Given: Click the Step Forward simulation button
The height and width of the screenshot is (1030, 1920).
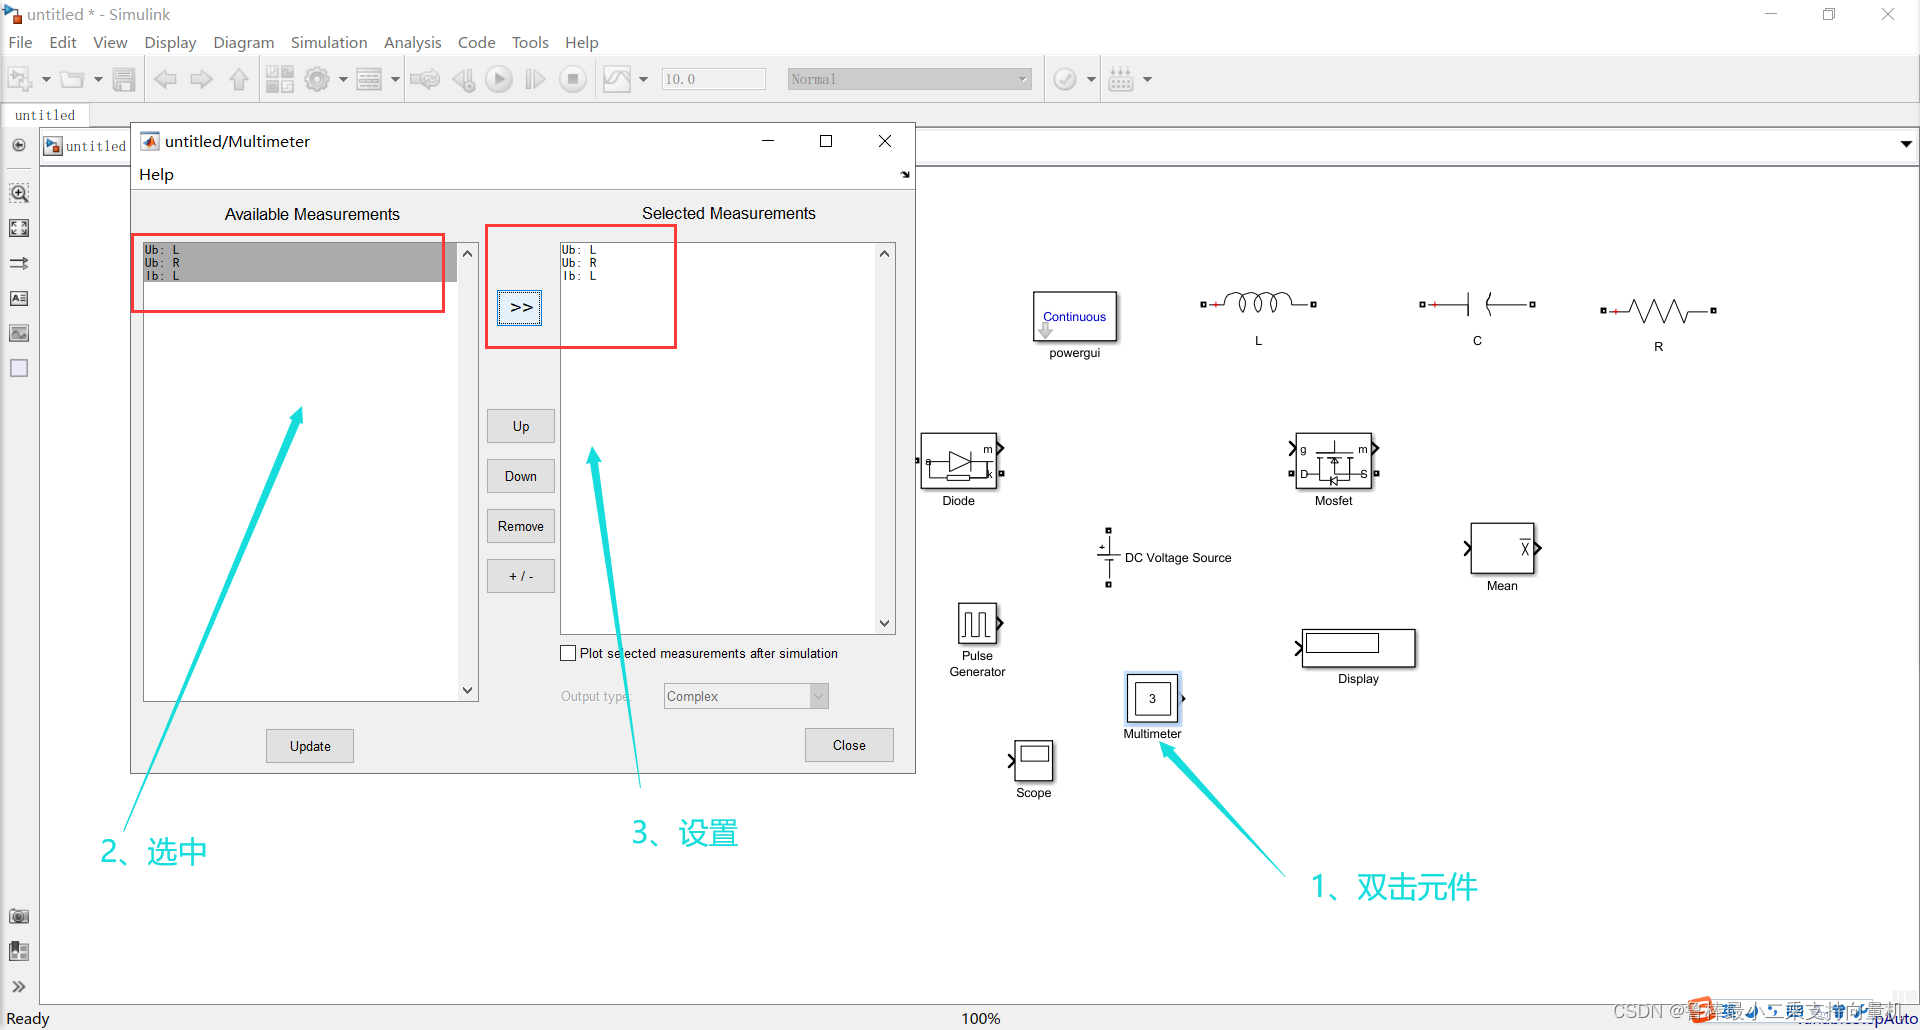Looking at the screenshot, I should pyautogui.click(x=536, y=79).
